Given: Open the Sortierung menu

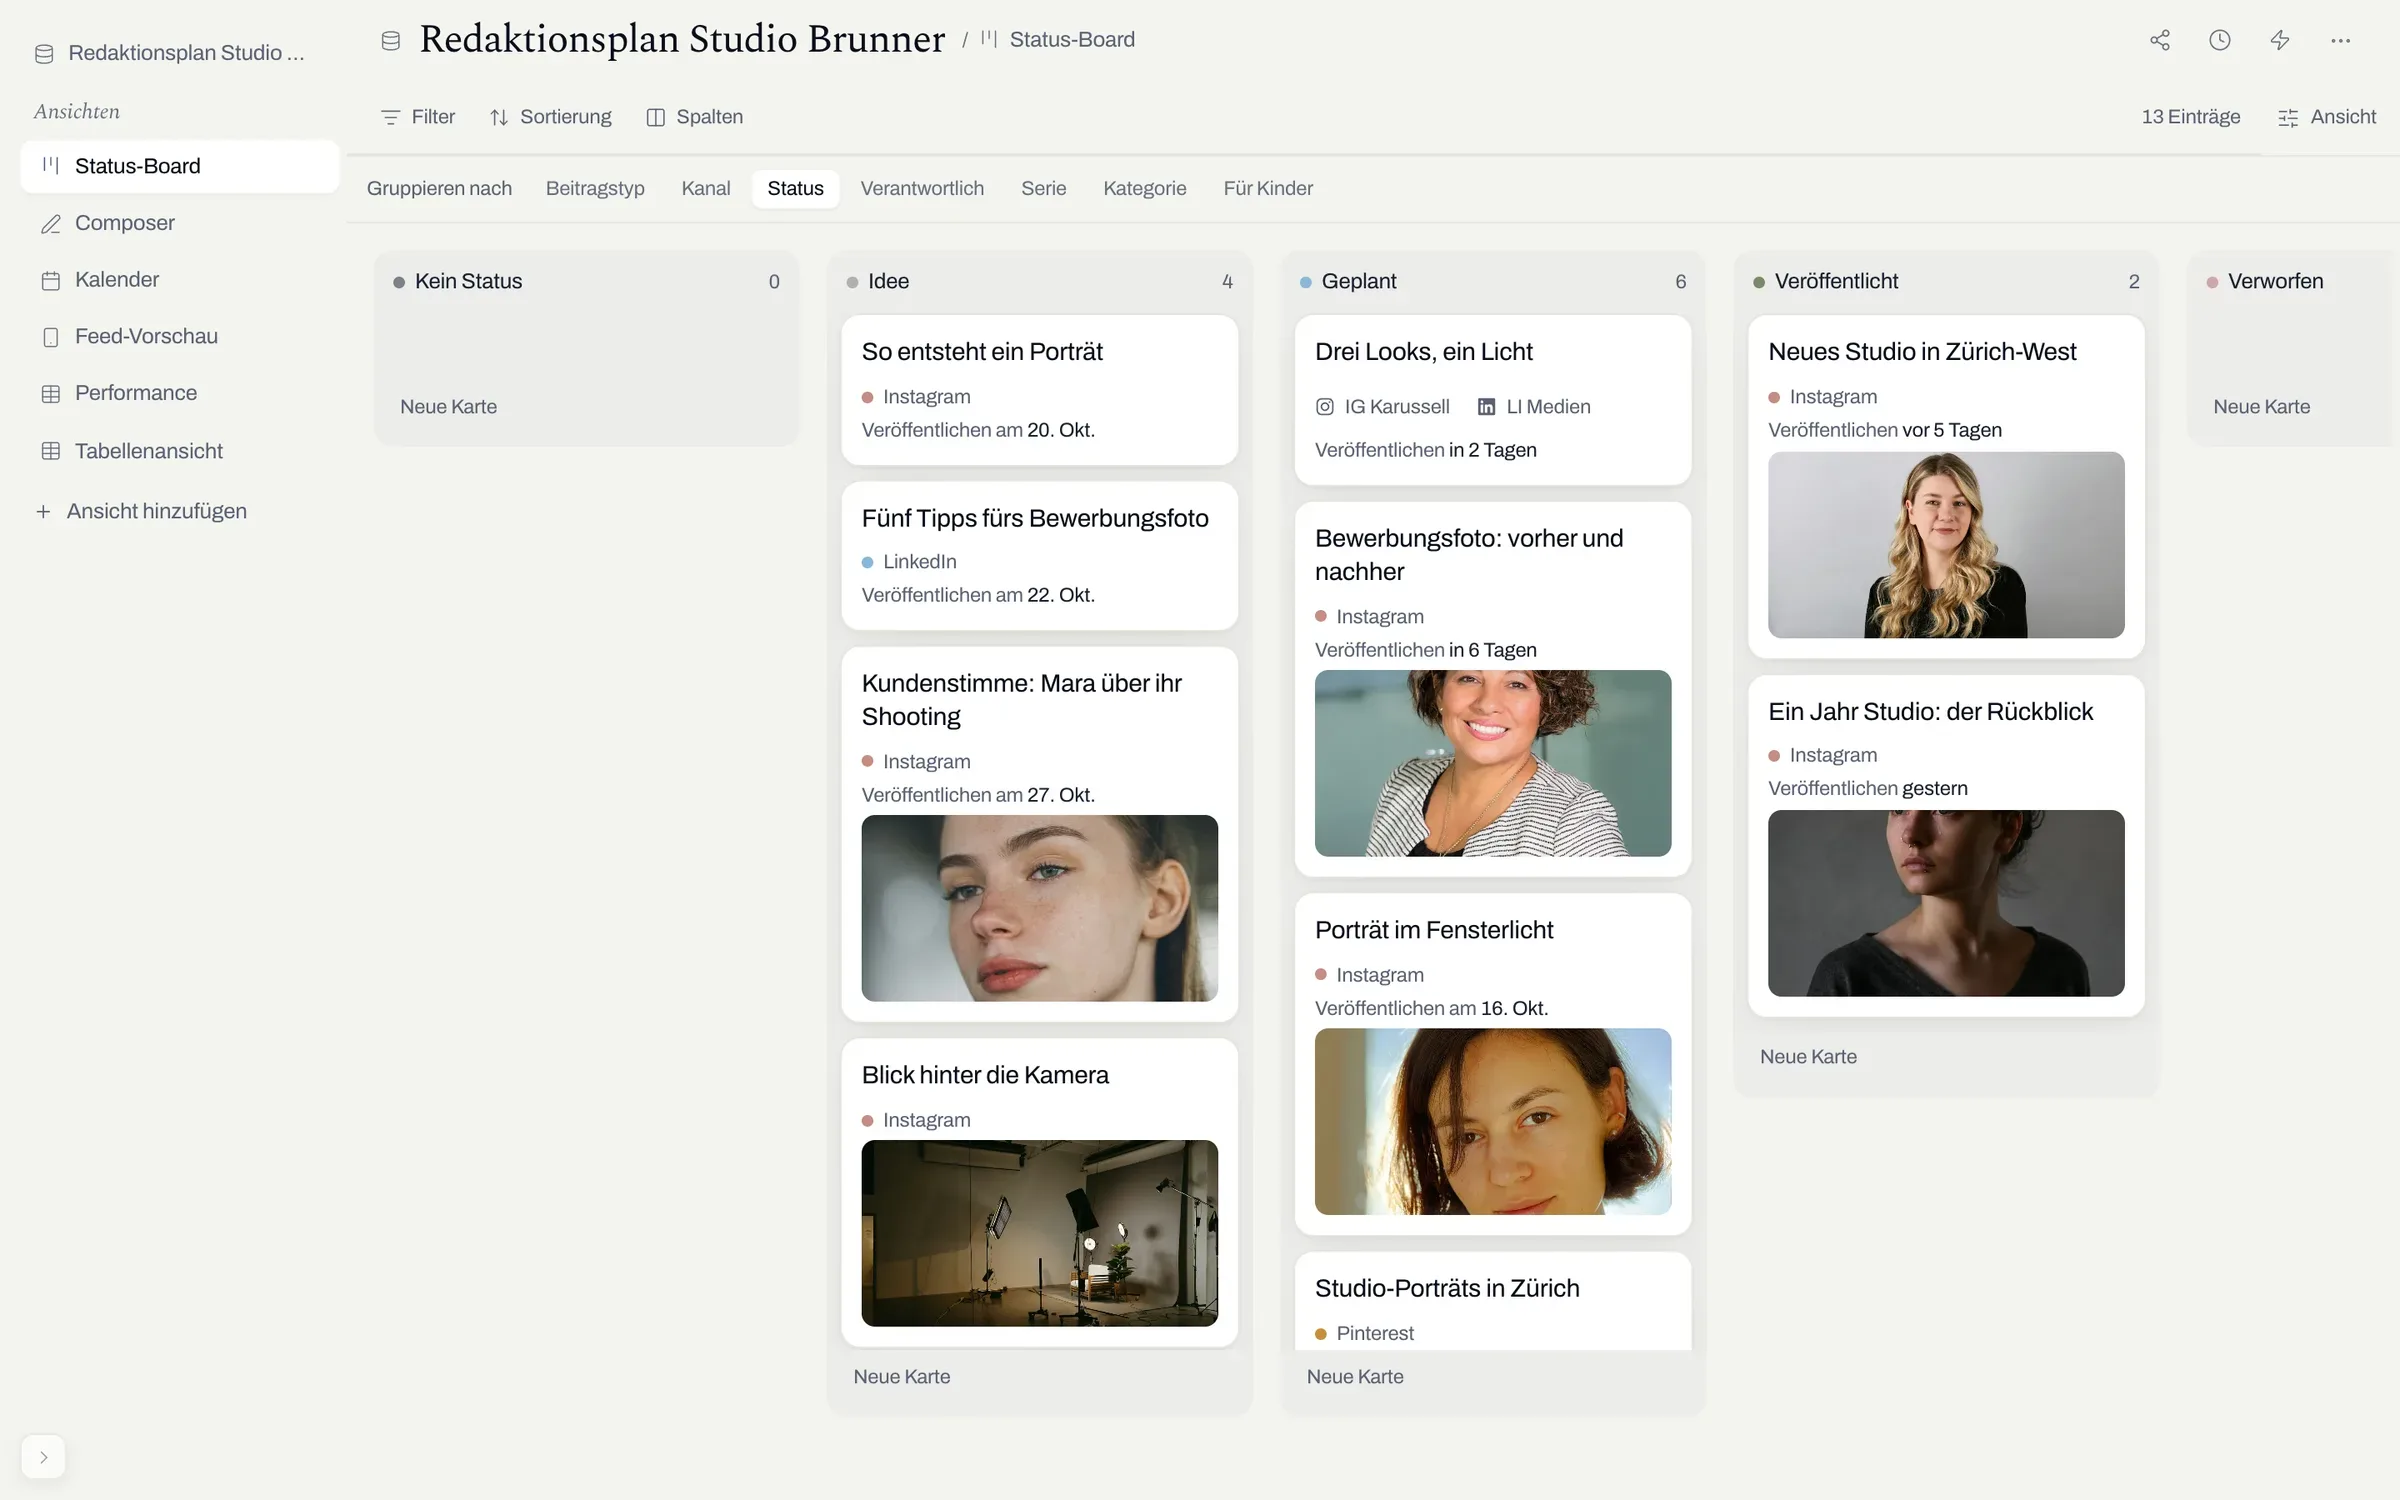Looking at the screenshot, I should (551, 117).
